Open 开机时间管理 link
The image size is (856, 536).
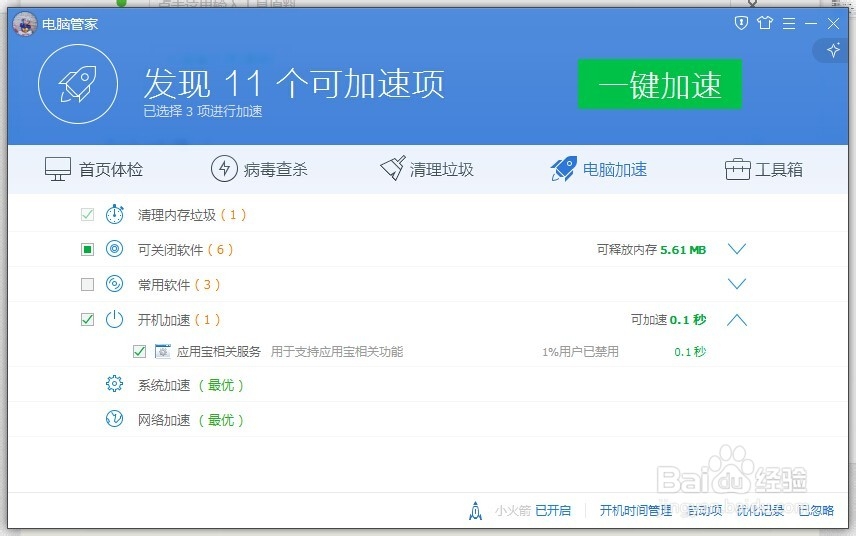(x=635, y=510)
